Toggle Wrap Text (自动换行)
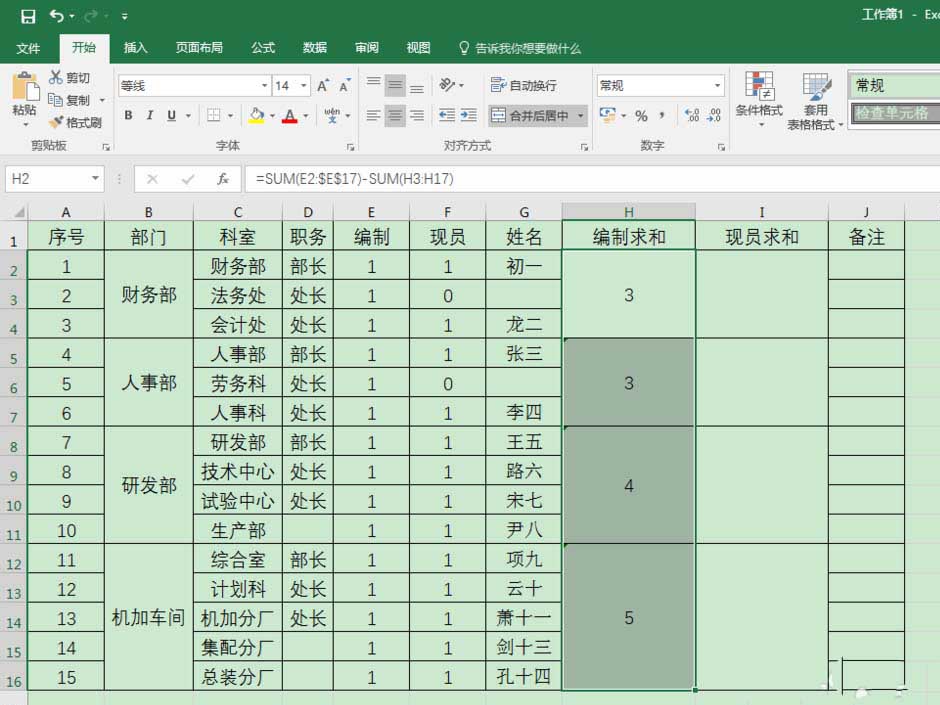Screen dimensions: 940x705 pos(524,86)
